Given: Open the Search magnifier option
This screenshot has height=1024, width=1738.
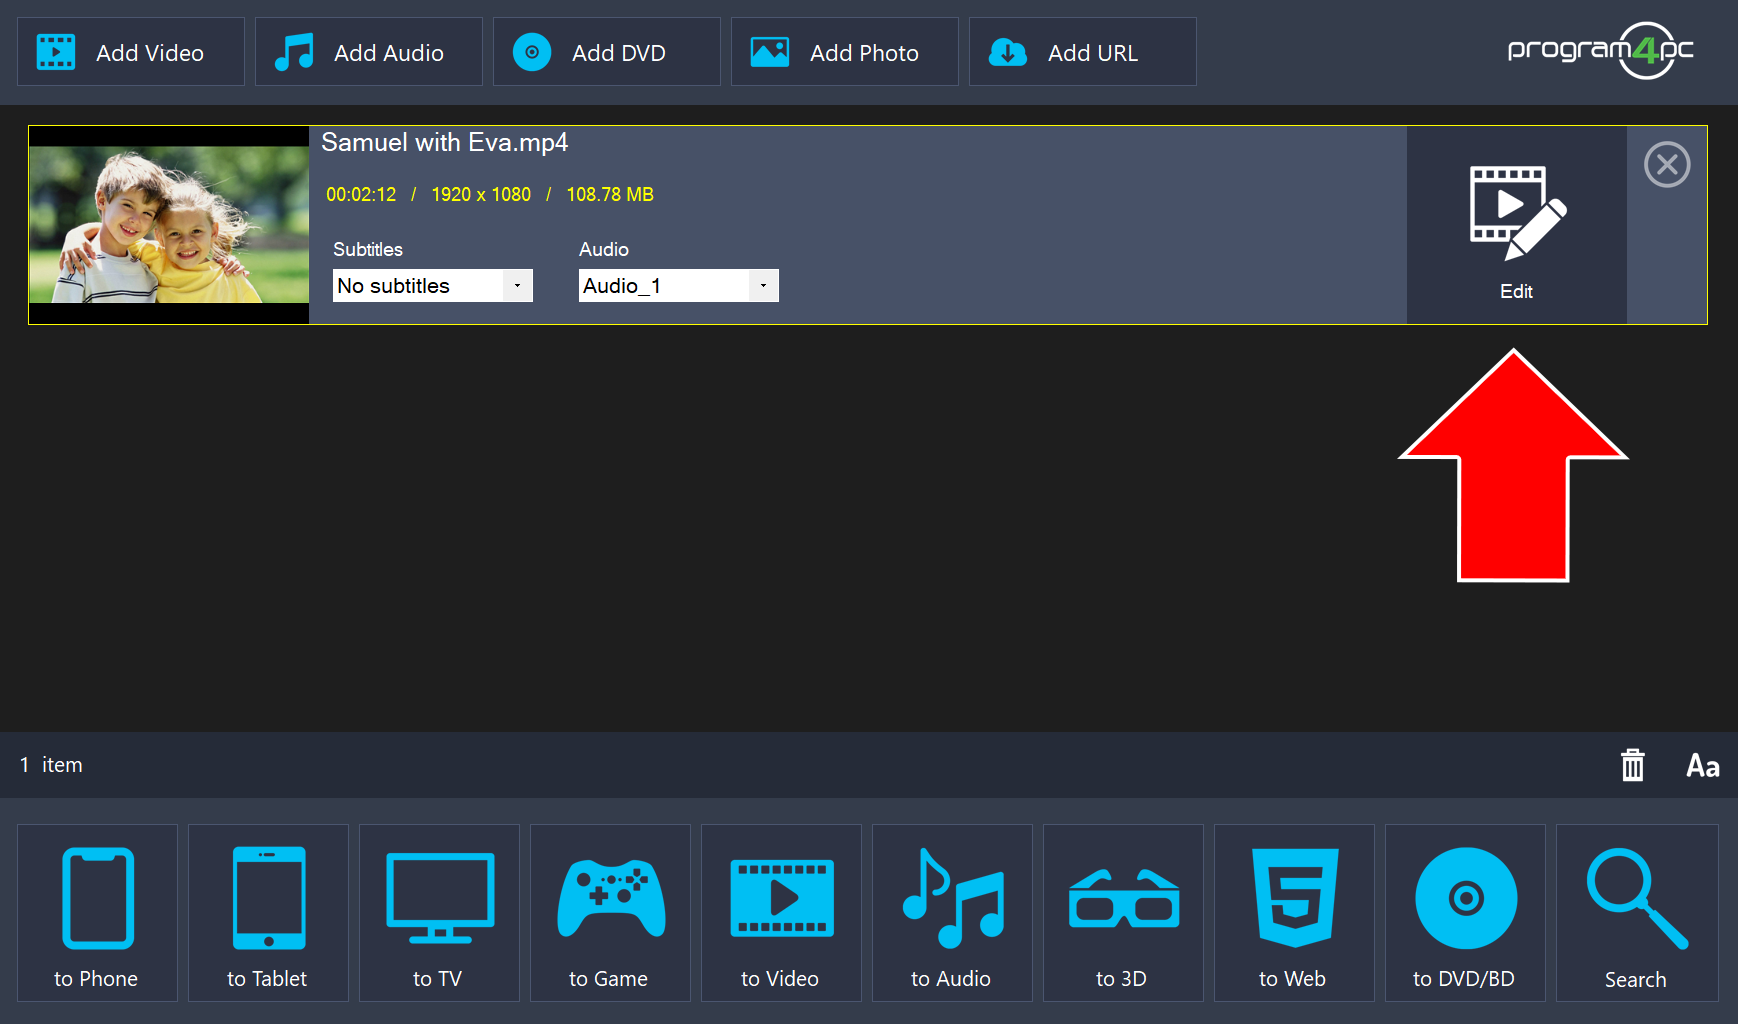Looking at the screenshot, I should 1637,913.
